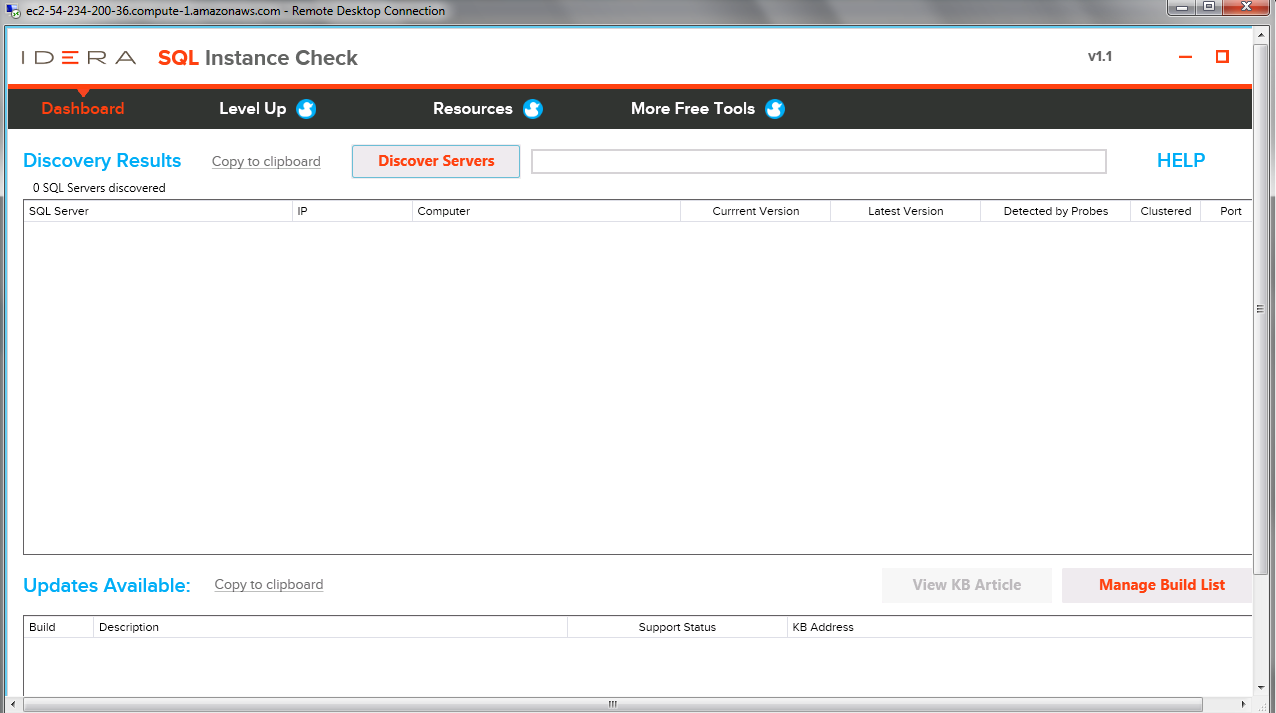Click the horizontal scrollbar at the bottom
Image resolution: width=1276 pixels, height=713 pixels.
[x=612, y=704]
